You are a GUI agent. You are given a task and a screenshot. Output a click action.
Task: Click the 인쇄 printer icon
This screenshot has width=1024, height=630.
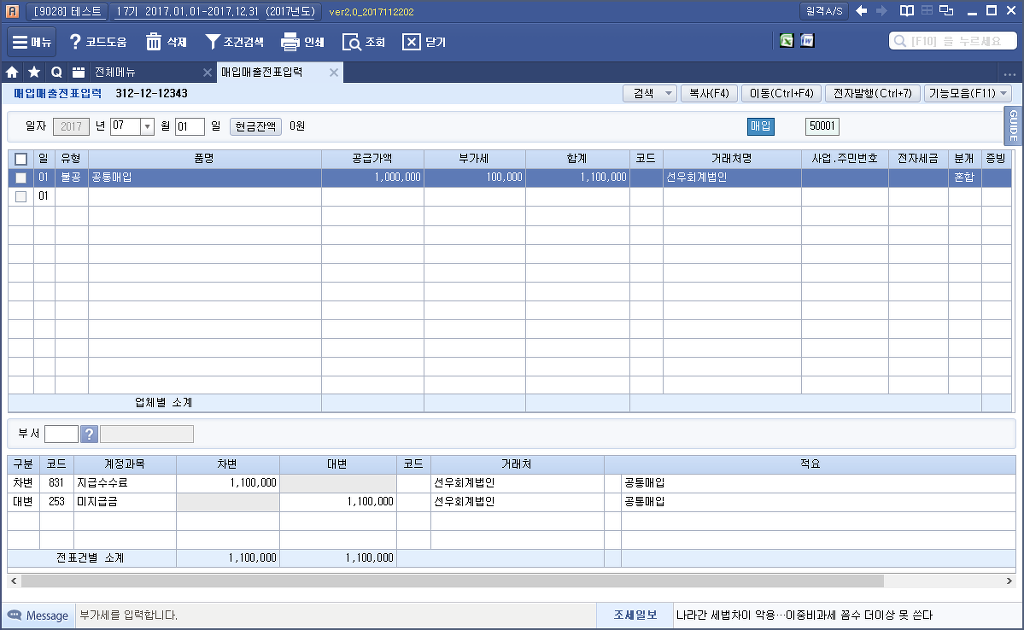point(290,42)
